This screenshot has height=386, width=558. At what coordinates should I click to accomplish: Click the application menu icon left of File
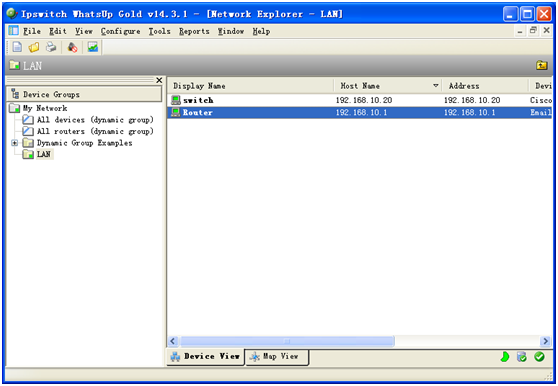pos(14,31)
